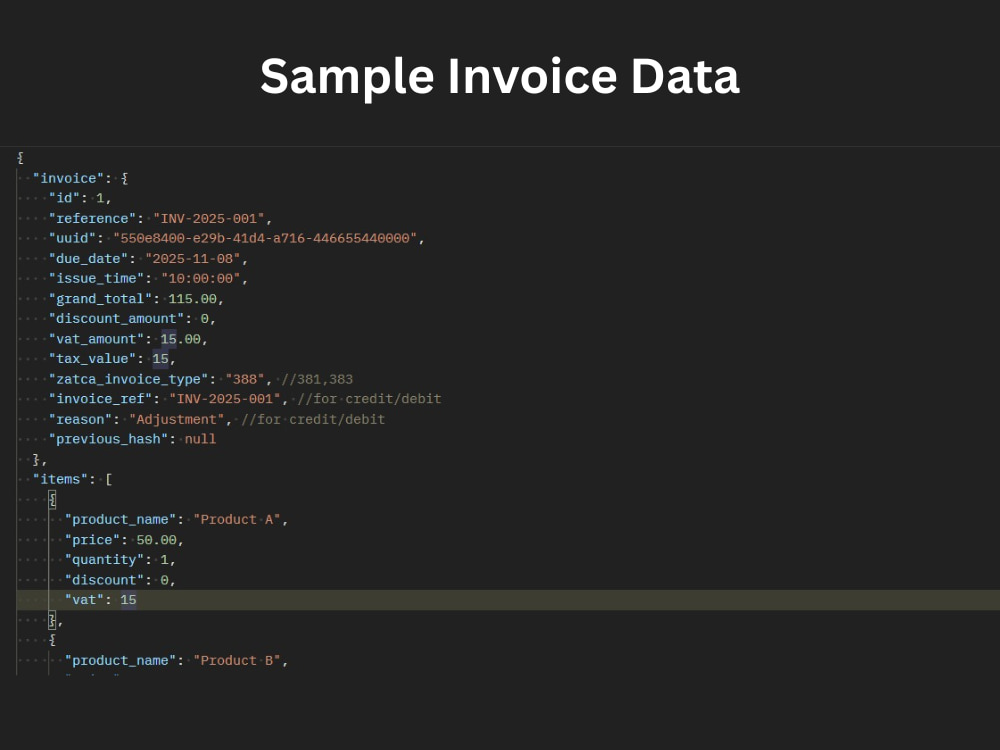The image size is (1000, 750).
Task: Click the grand_total value 115.00
Action: coord(193,299)
